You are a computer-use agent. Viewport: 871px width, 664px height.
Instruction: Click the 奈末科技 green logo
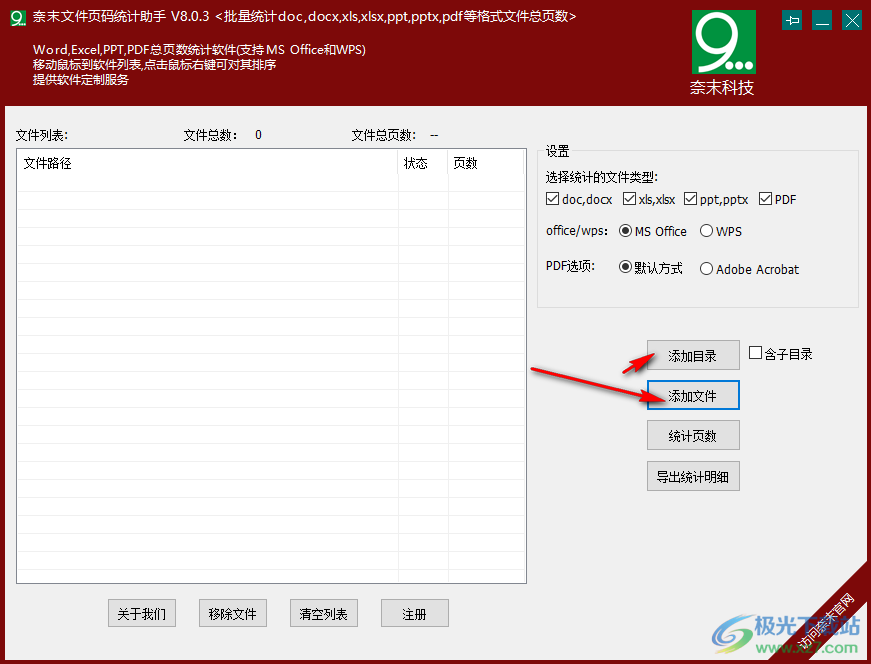point(724,42)
